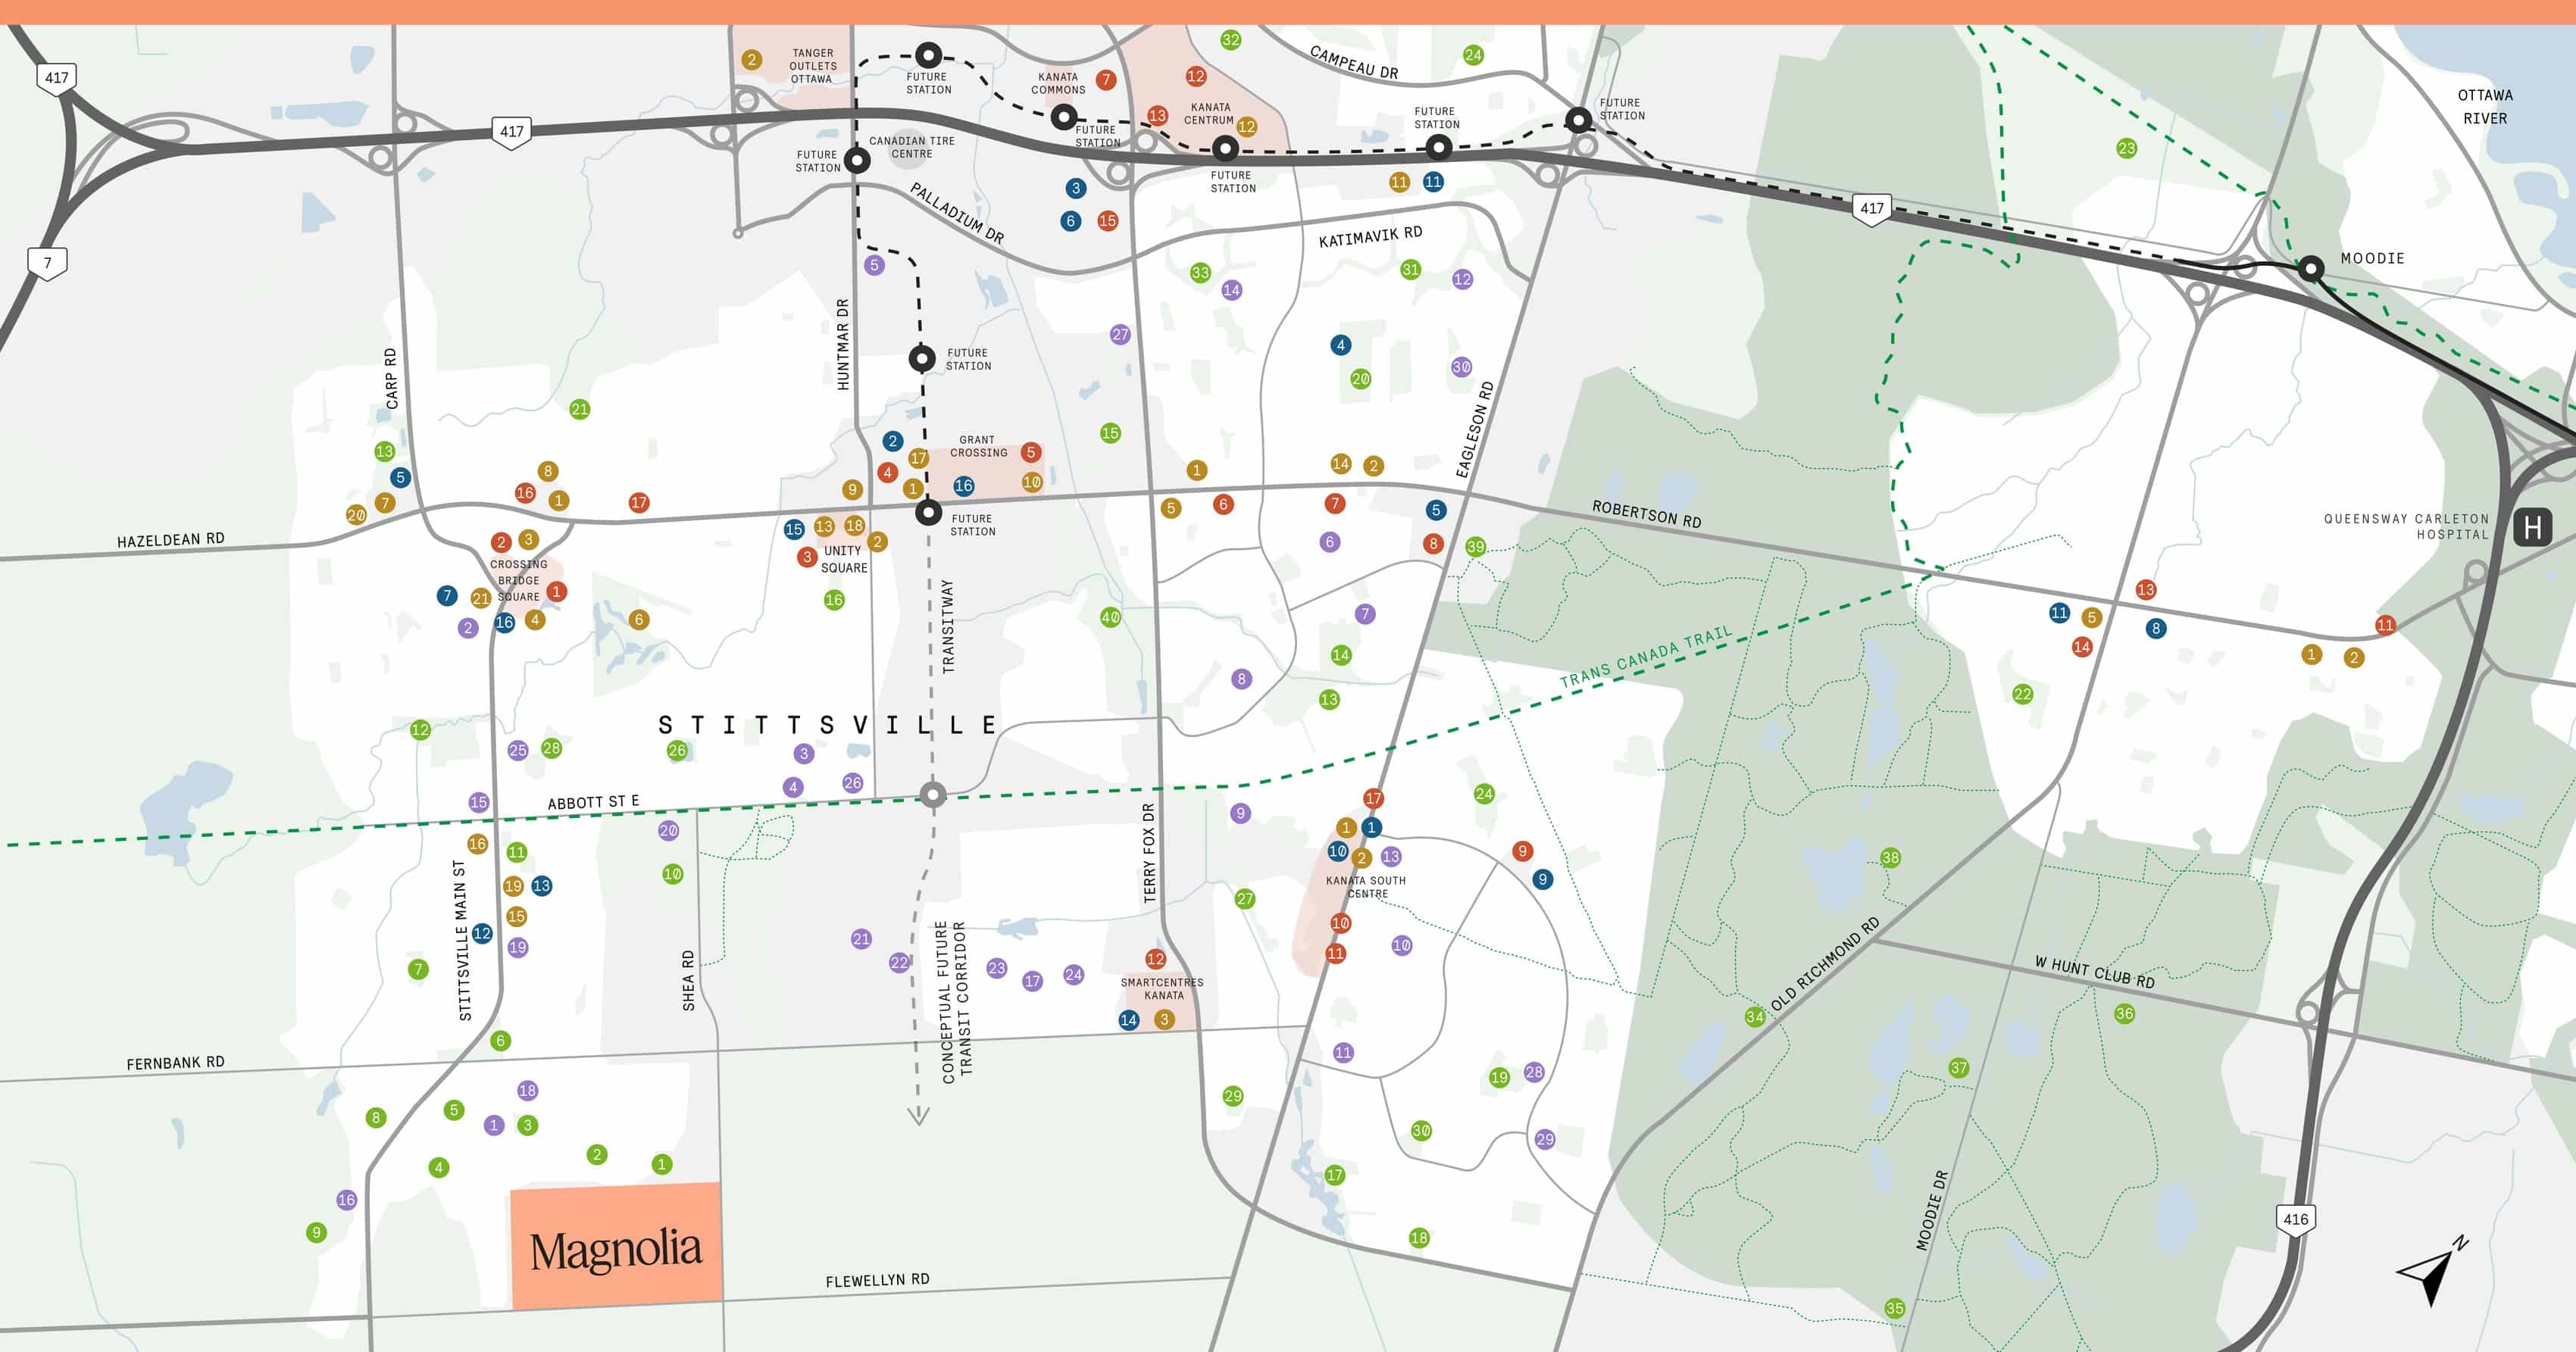Screen dimensions: 2576x1352
Task: Select future station marker north of Grant Crossing
Action: click(922, 358)
